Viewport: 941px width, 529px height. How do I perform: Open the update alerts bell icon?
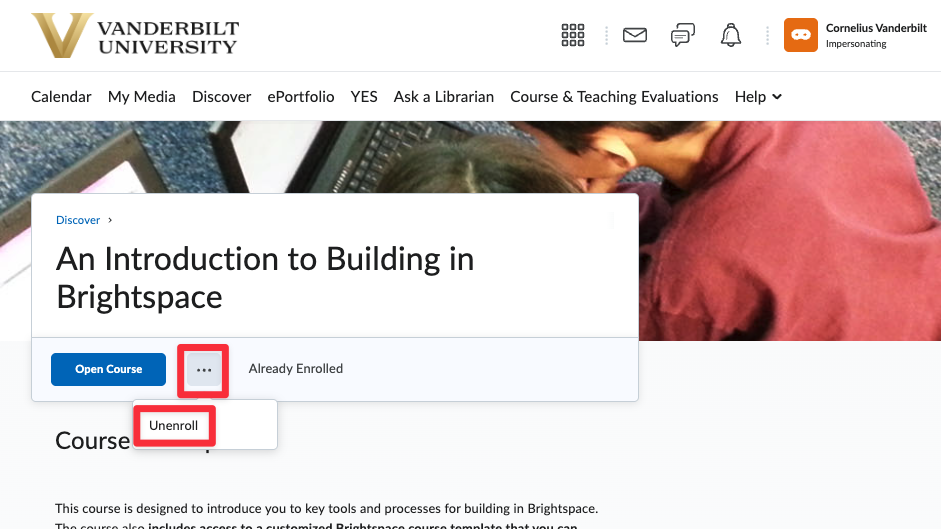pyautogui.click(x=731, y=36)
